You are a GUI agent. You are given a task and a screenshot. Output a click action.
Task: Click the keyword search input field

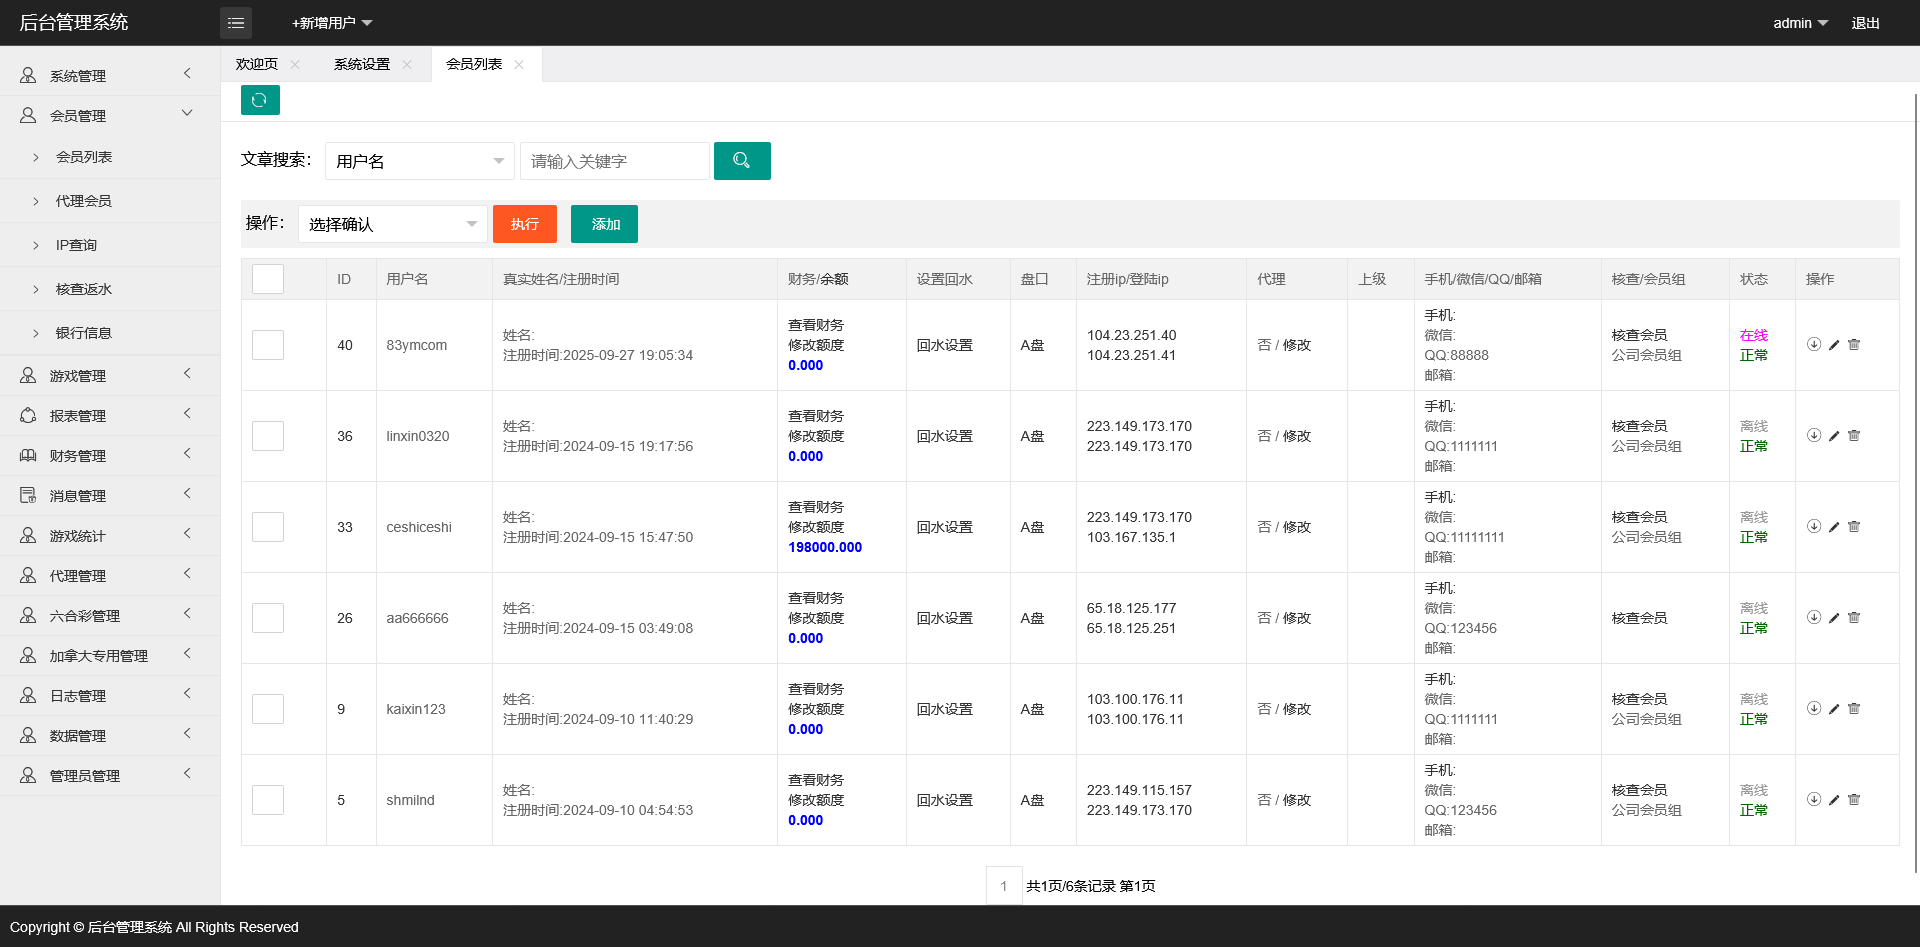pyautogui.click(x=614, y=161)
